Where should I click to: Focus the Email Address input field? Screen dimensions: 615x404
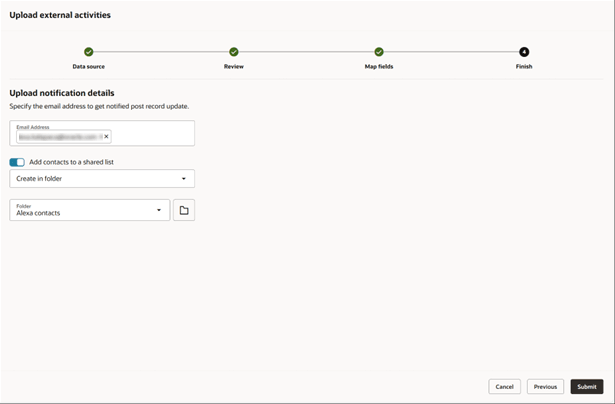[x=102, y=133]
